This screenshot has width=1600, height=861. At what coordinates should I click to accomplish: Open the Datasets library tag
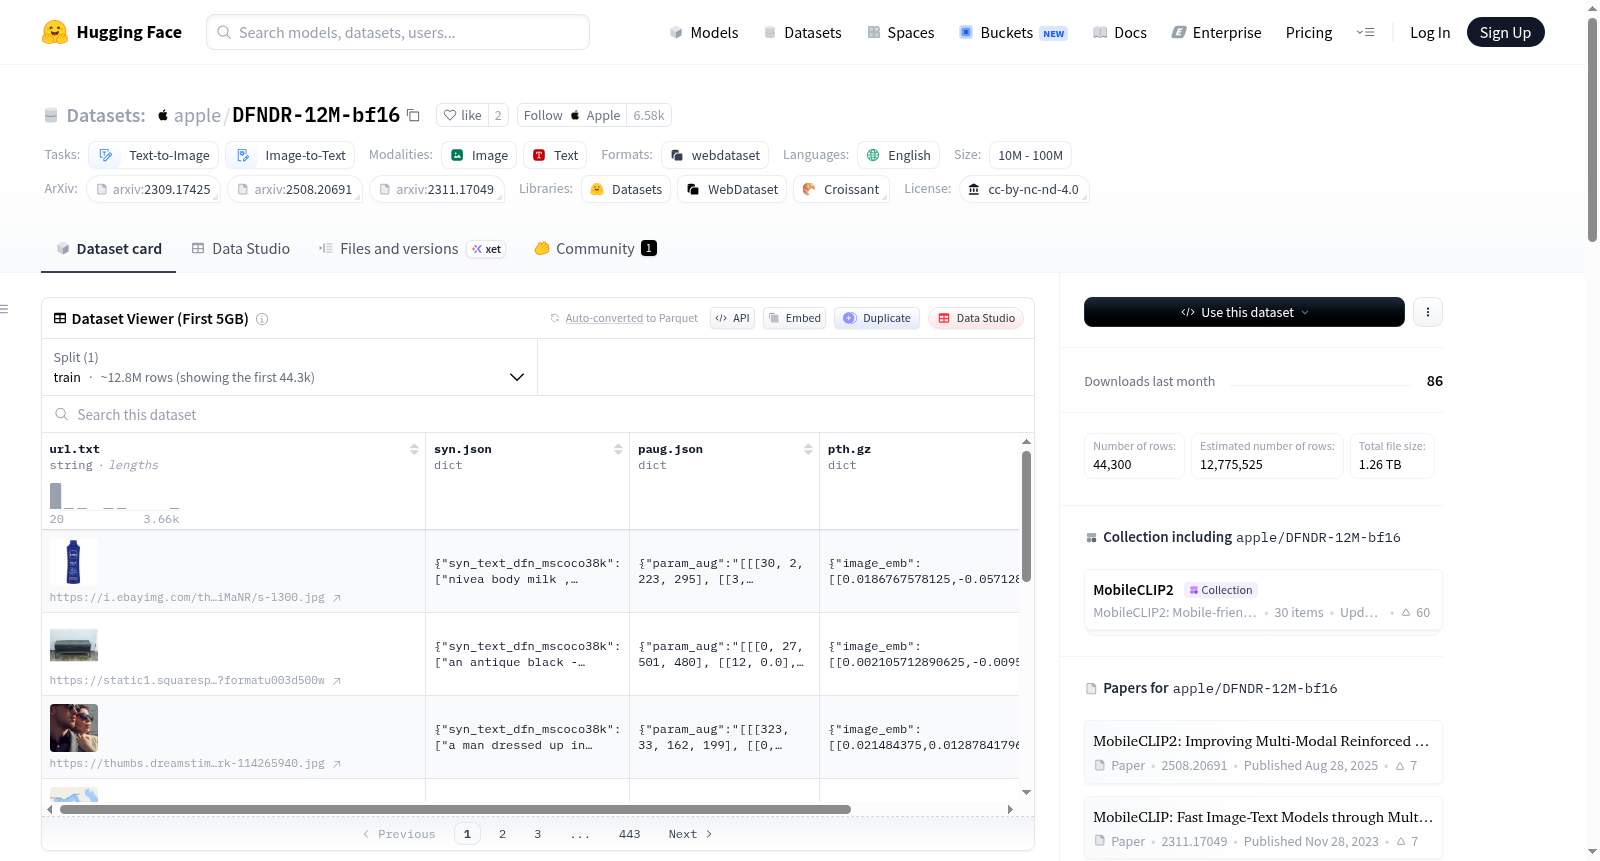point(626,189)
